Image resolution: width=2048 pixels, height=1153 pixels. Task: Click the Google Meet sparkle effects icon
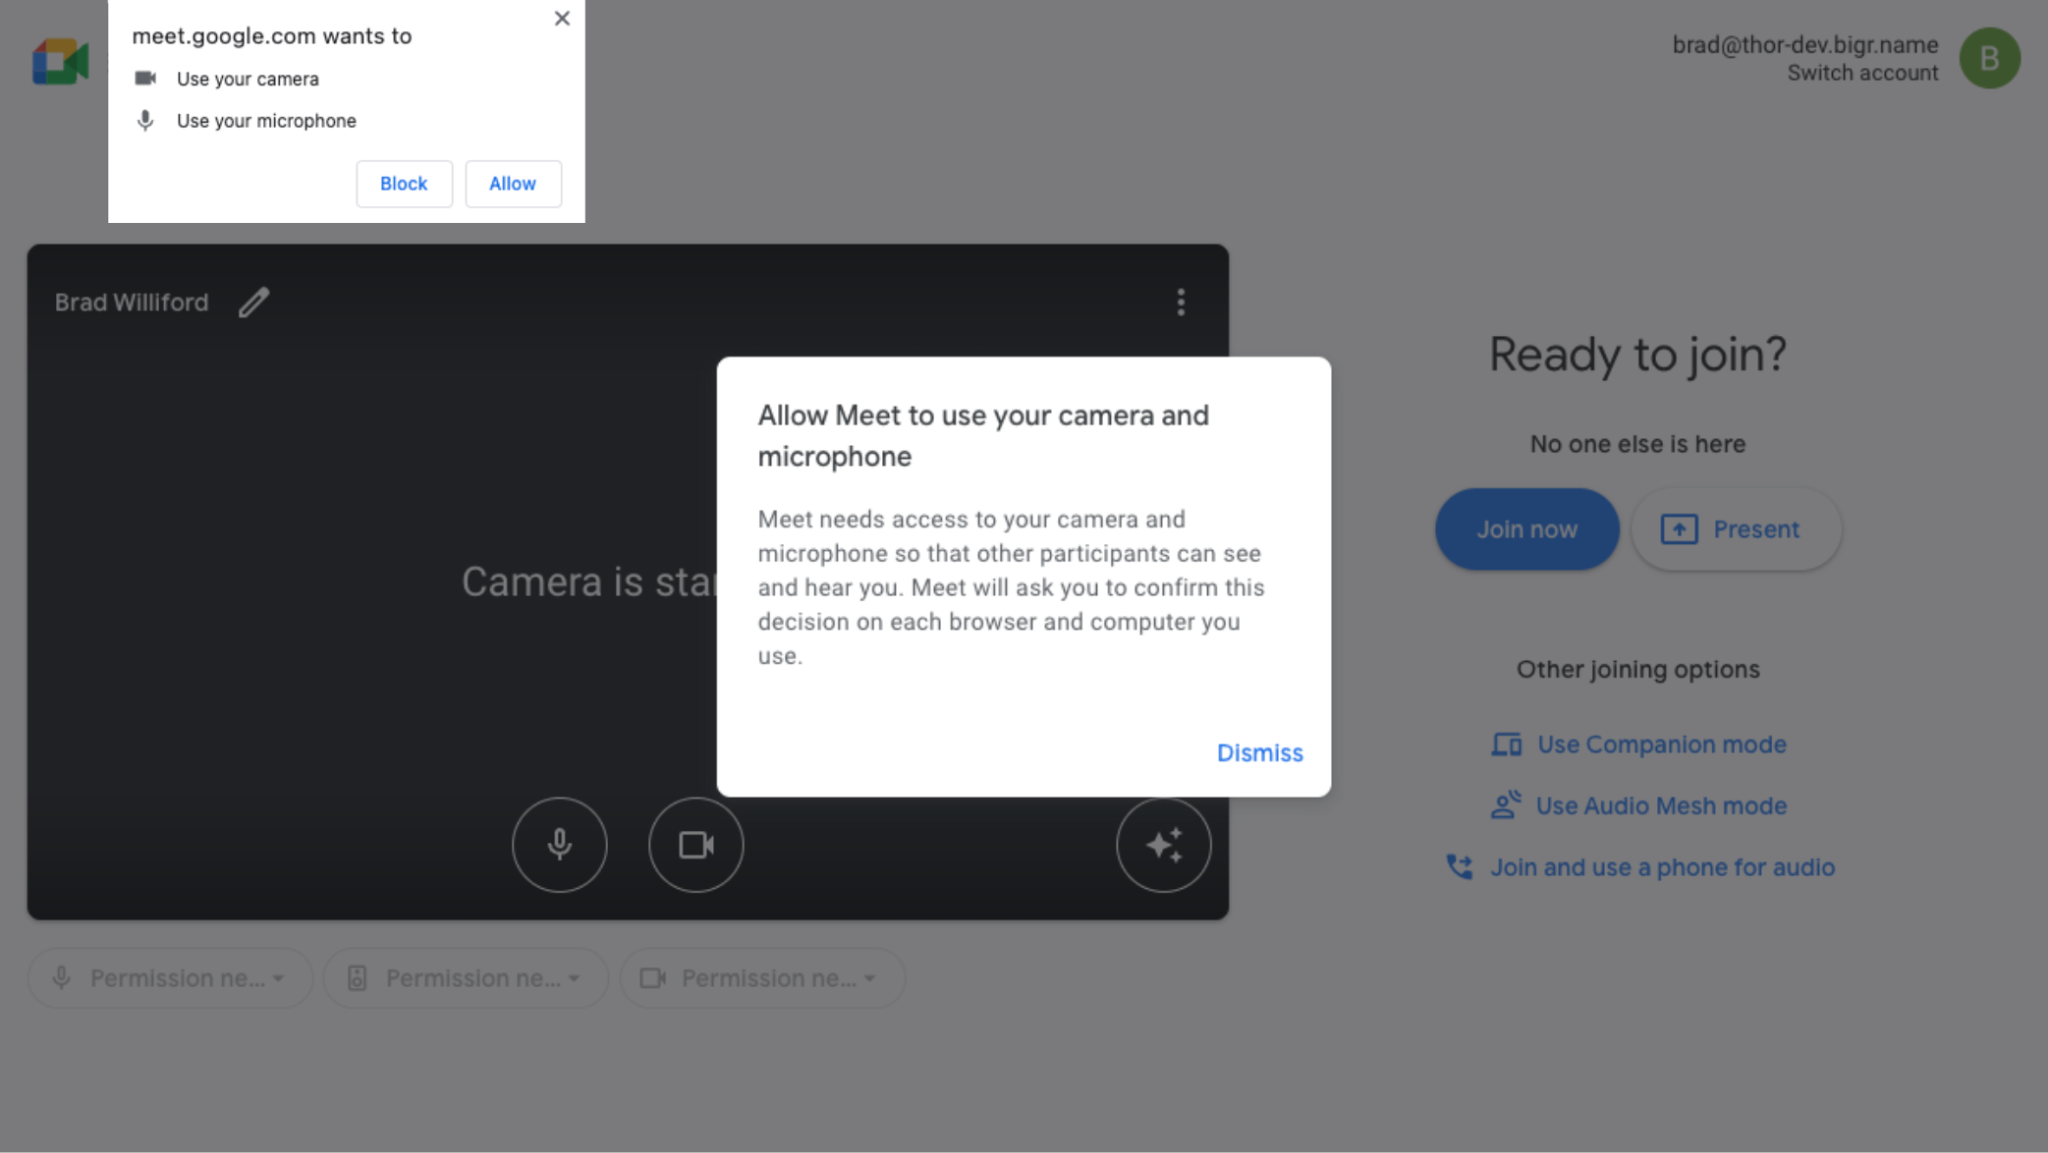tap(1163, 845)
